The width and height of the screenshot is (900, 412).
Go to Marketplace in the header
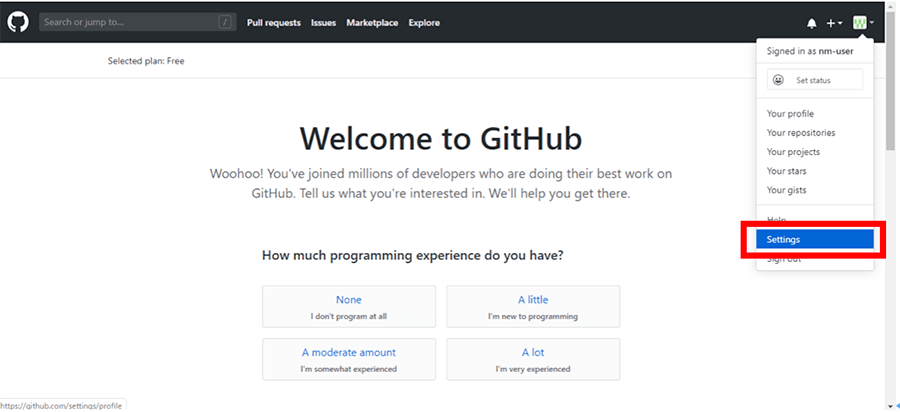click(x=372, y=23)
